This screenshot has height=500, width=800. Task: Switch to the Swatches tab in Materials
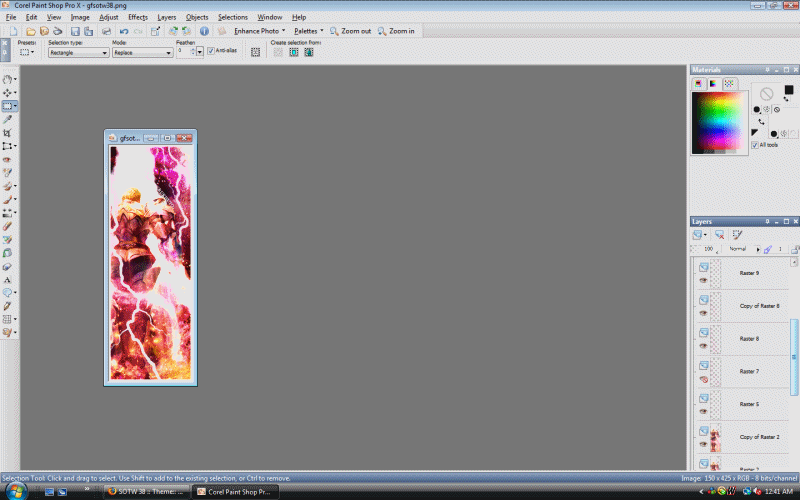(x=729, y=84)
